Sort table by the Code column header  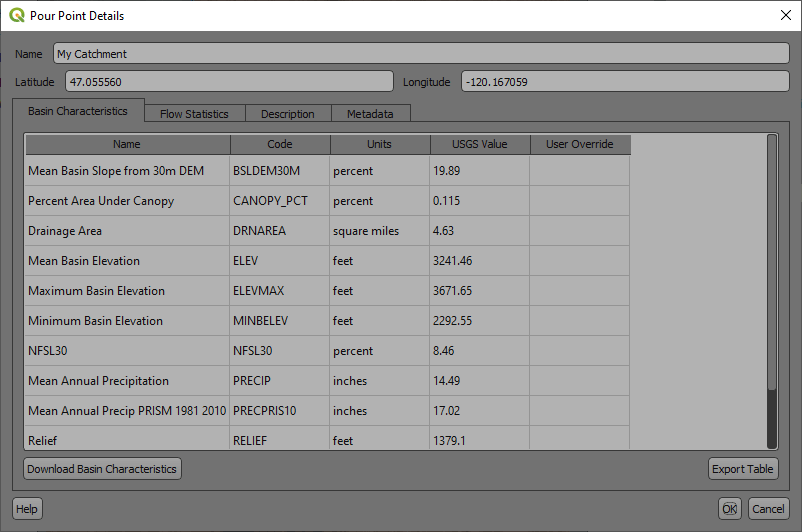(280, 144)
